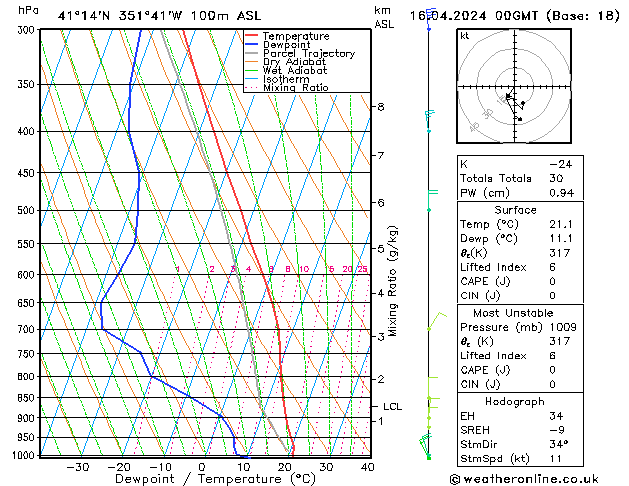Click the wind barb at 700 hPa level
Viewport: 629px width, 486px height.
pos(437,321)
